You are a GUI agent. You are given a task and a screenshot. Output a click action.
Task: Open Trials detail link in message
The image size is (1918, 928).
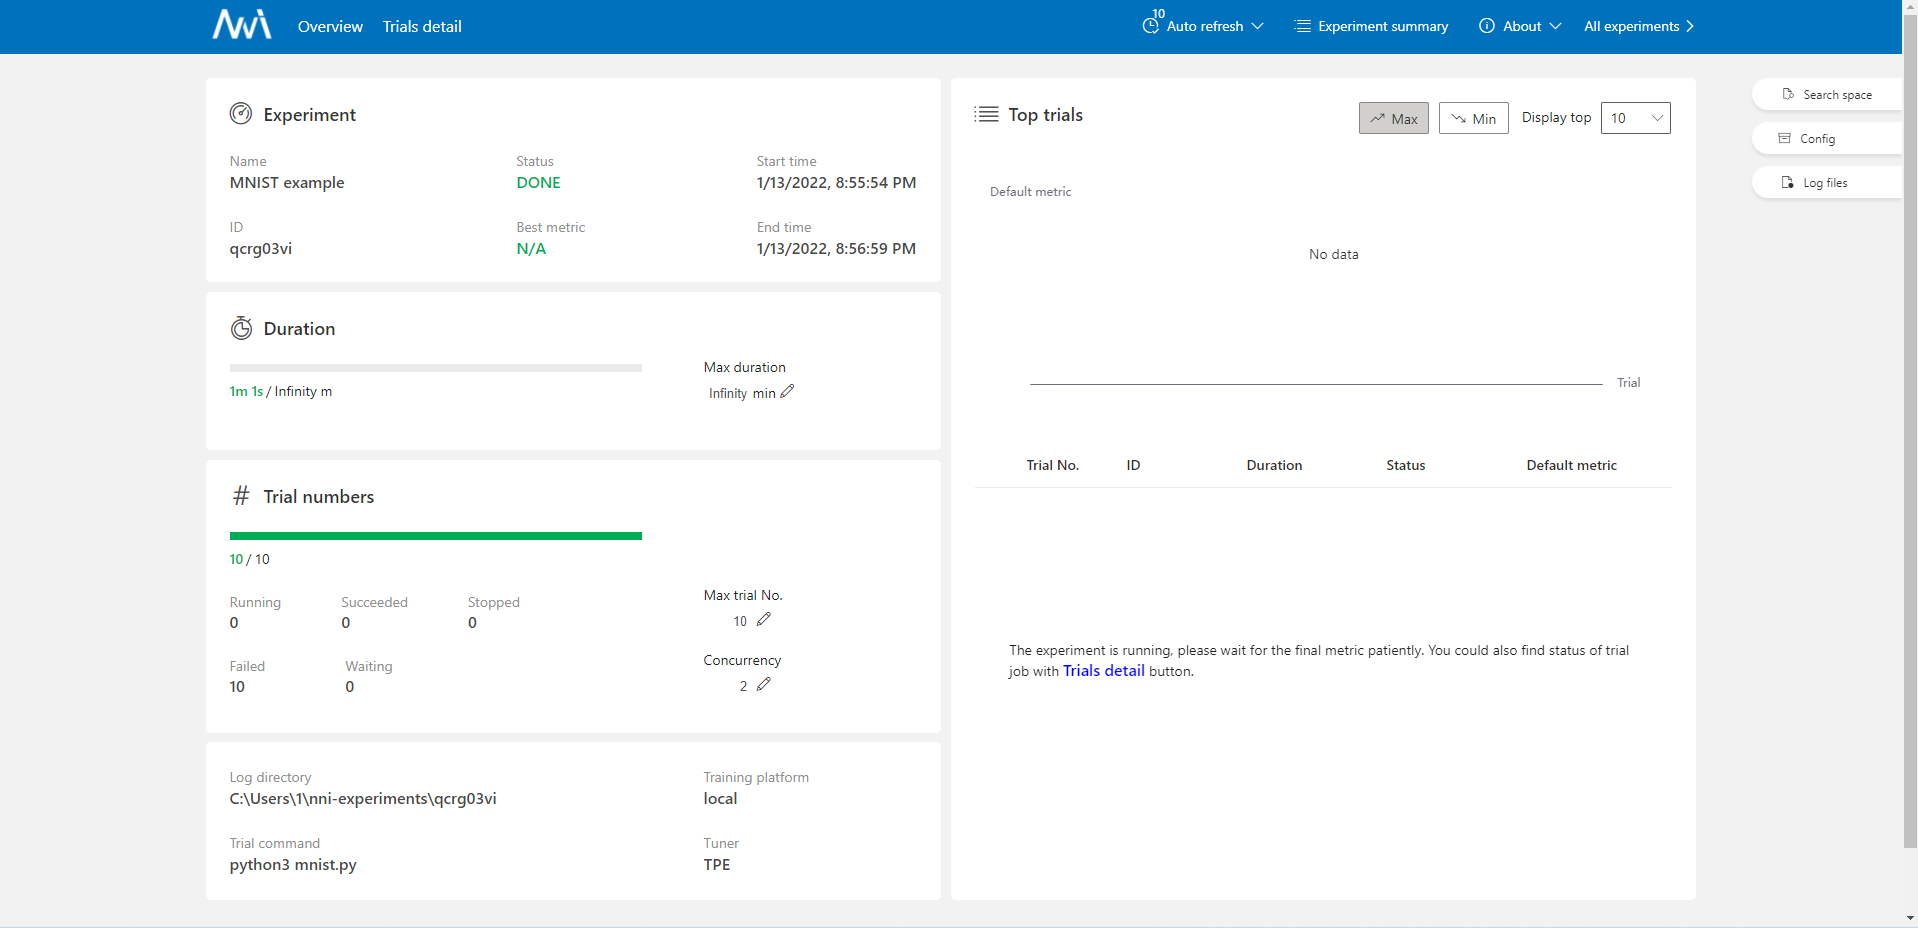click(x=1103, y=671)
